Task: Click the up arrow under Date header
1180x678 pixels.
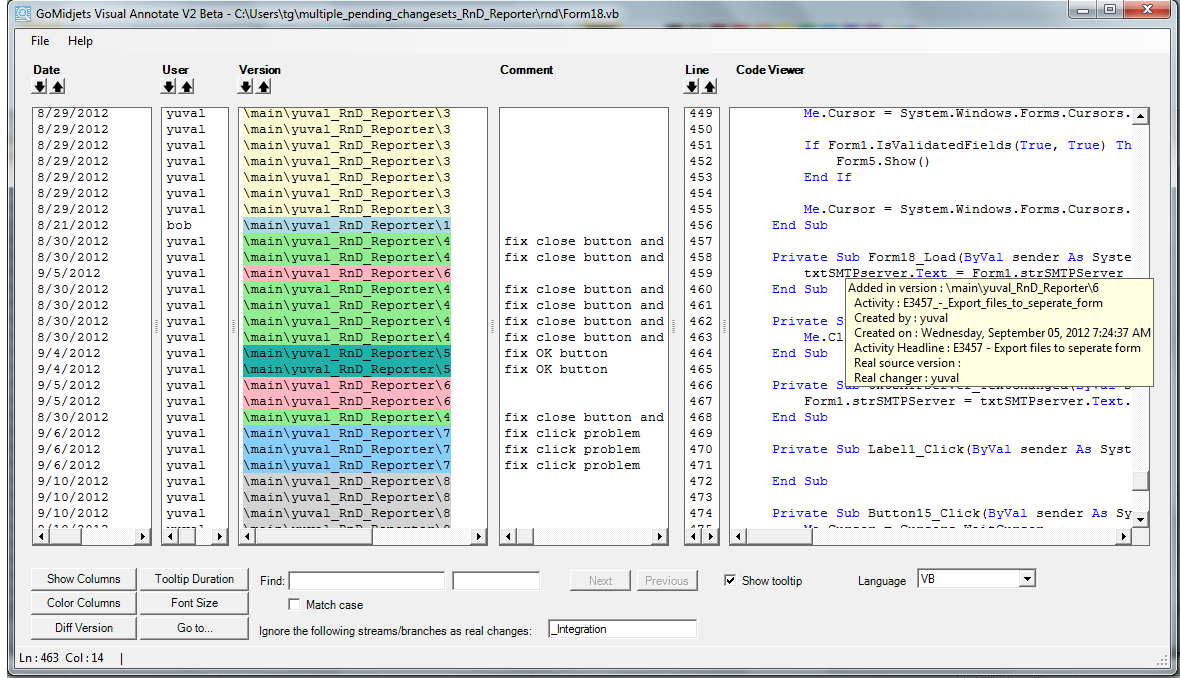Action: pyautogui.click(x=57, y=87)
